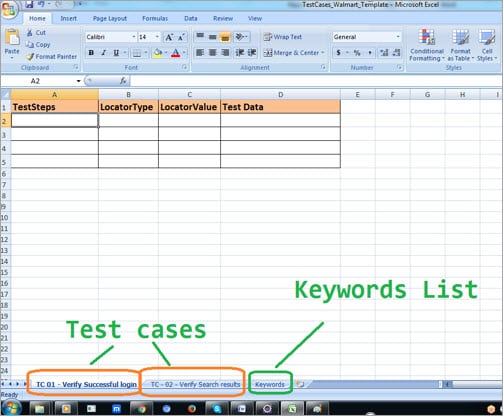This screenshot has height=416, width=503.
Task: Click the Undo icon in quick access toolbar
Action: click(x=41, y=4)
